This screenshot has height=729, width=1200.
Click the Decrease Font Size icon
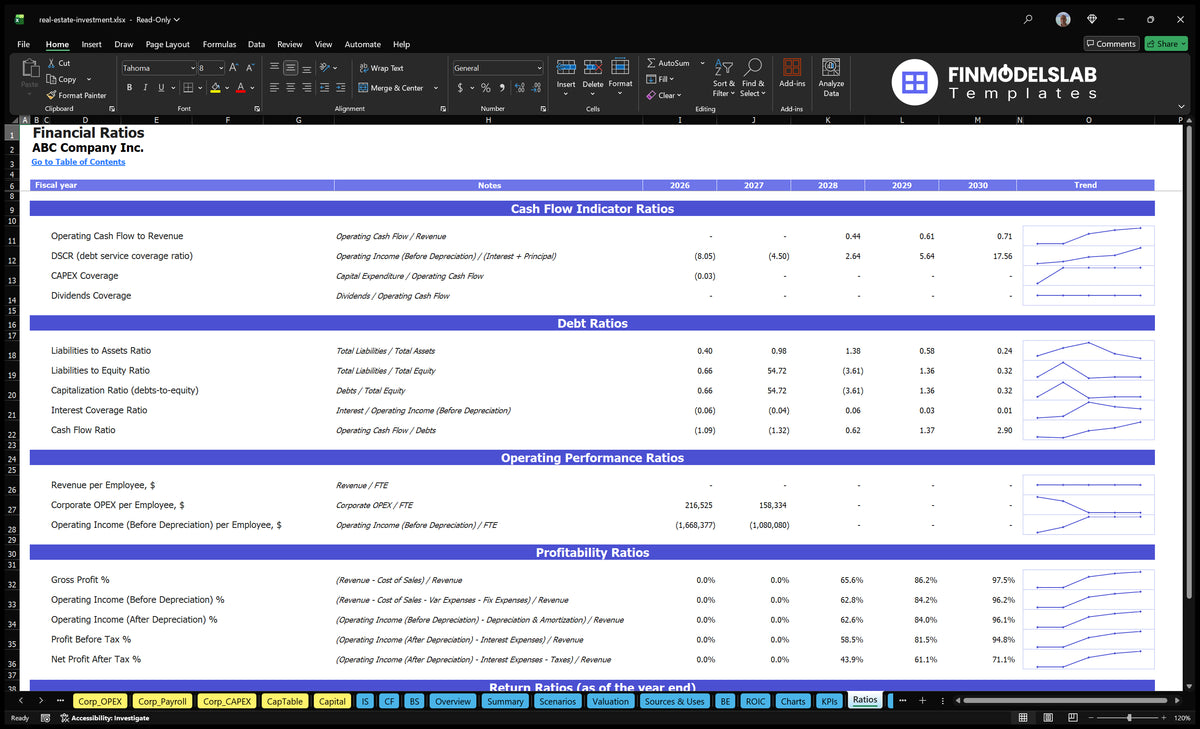click(250, 68)
